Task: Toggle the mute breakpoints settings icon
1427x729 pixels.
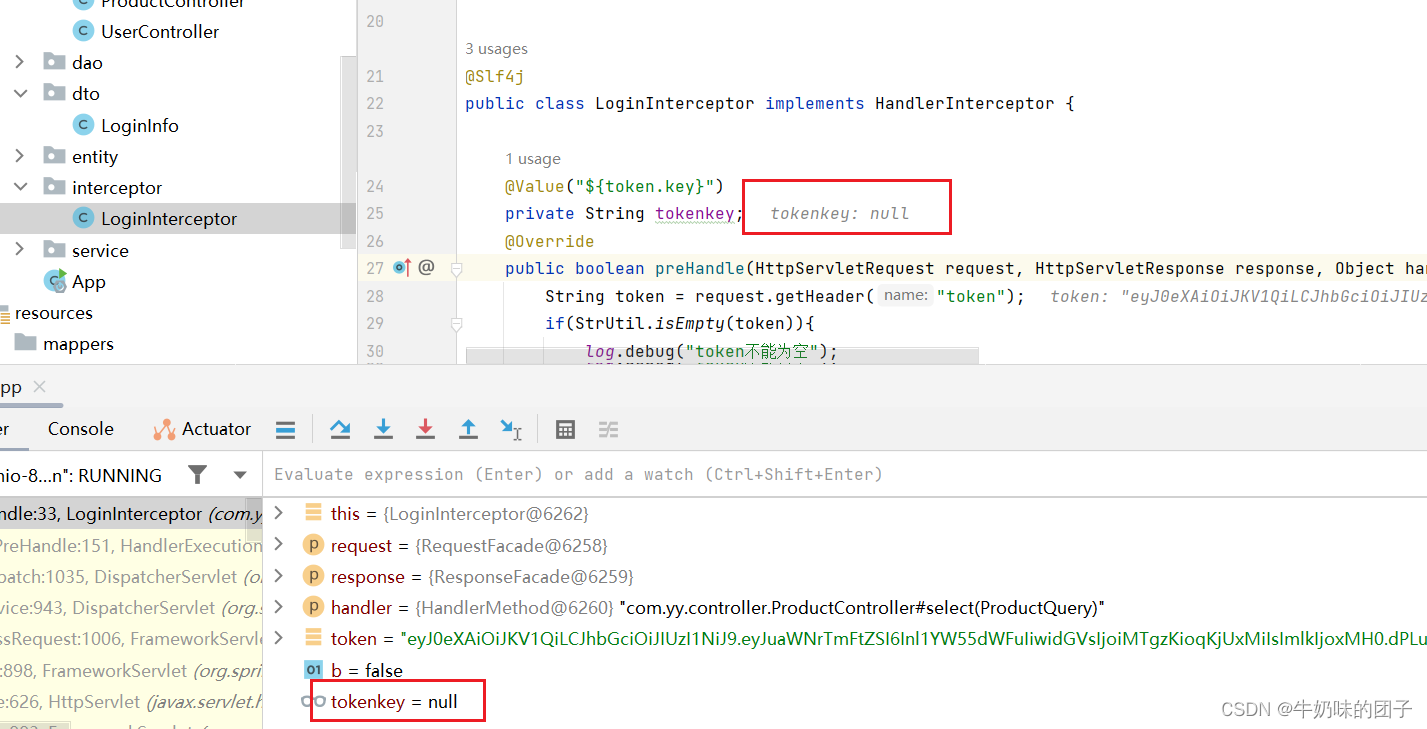Action: 608,429
